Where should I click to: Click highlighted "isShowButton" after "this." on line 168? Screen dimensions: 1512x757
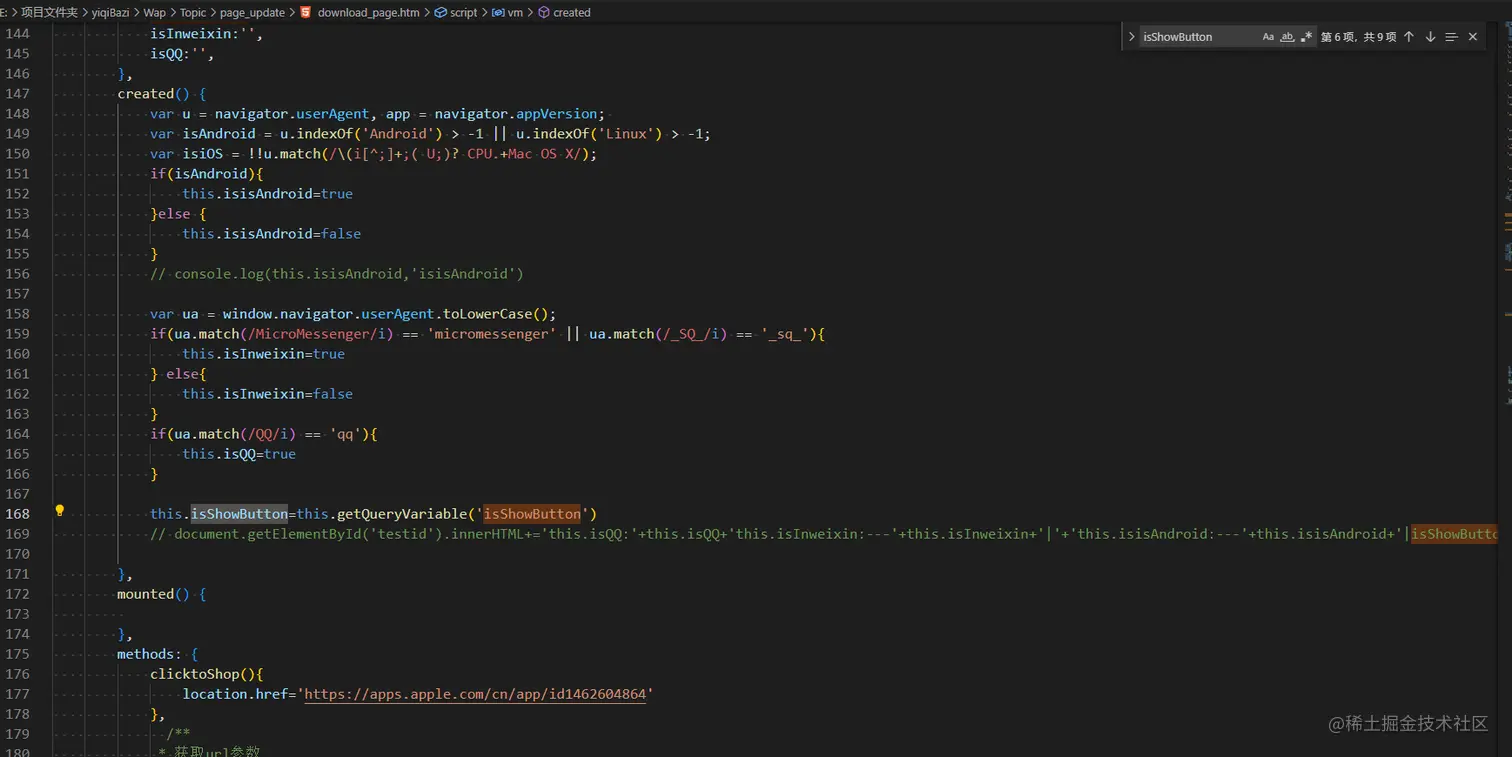click(x=240, y=514)
